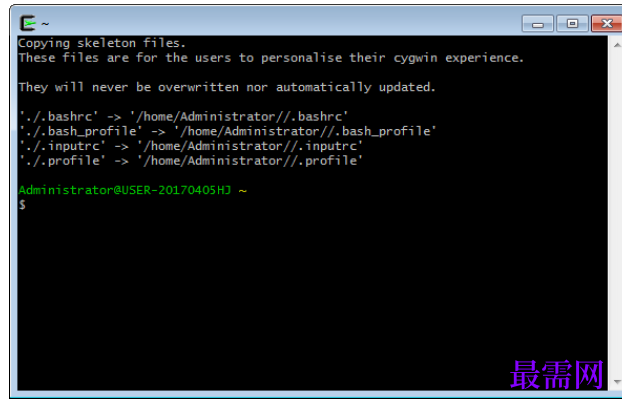Click the purple 最需网 watermark logo

click(x=556, y=374)
